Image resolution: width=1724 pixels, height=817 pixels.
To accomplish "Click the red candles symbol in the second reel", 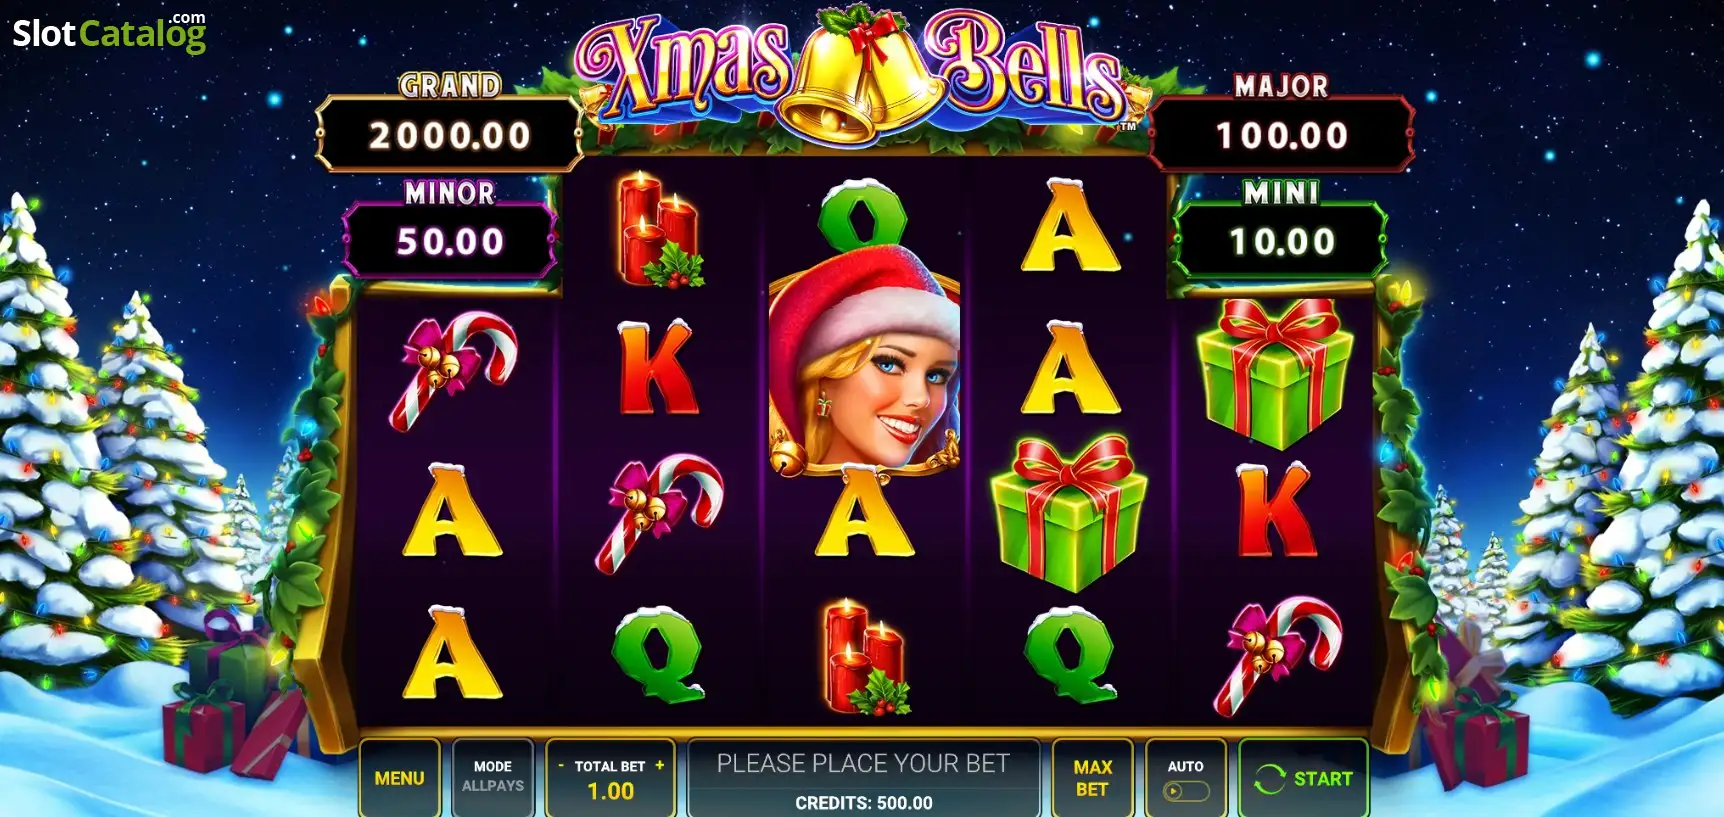I will [x=660, y=230].
